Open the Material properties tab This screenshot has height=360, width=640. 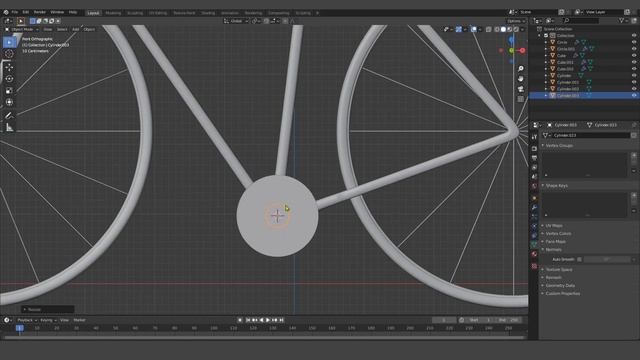(x=534, y=254)
